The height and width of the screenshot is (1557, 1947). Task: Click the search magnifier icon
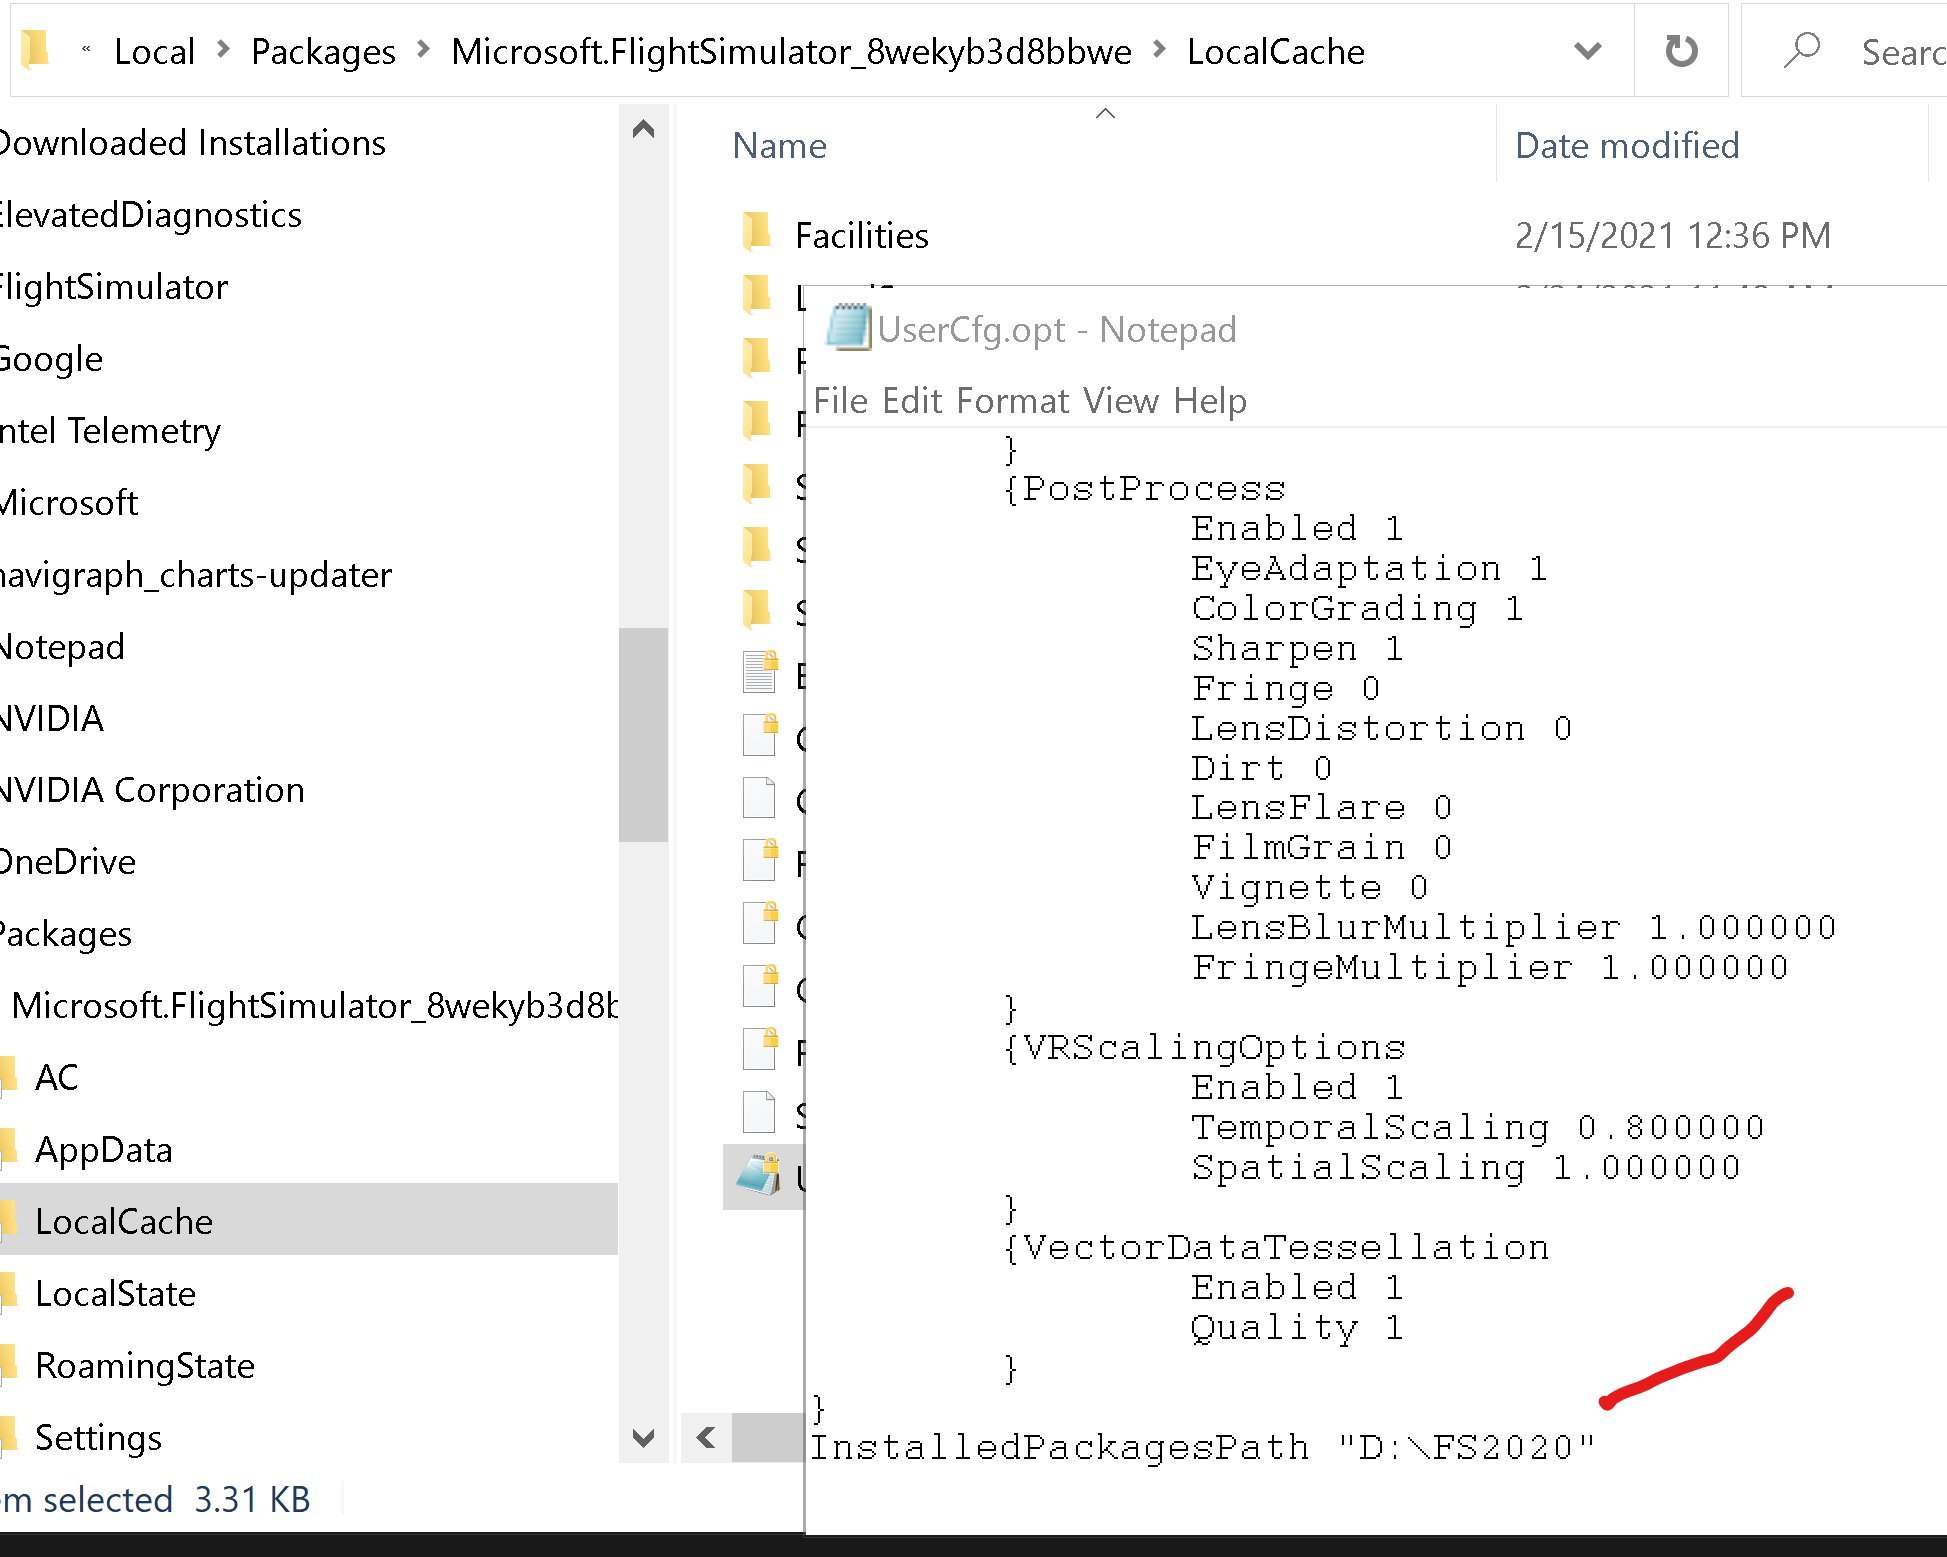[x=1802, y=50]
